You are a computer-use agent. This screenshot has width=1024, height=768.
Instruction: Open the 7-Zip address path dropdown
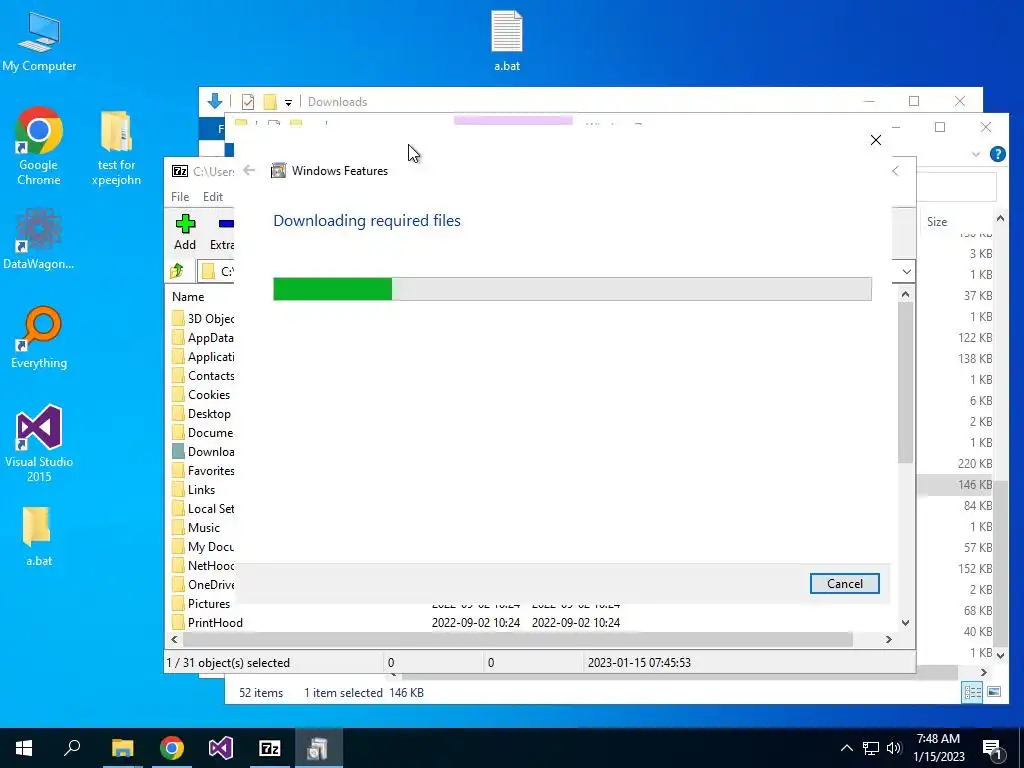906,271
